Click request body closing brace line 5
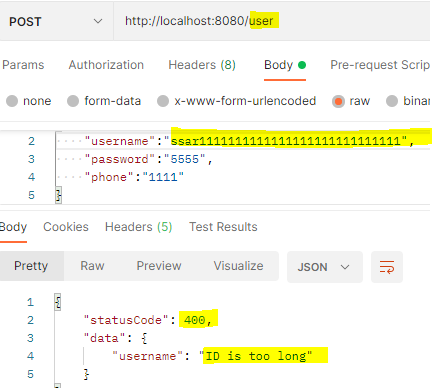This screenshot has height=388, width=432. [x=58, y=195]
